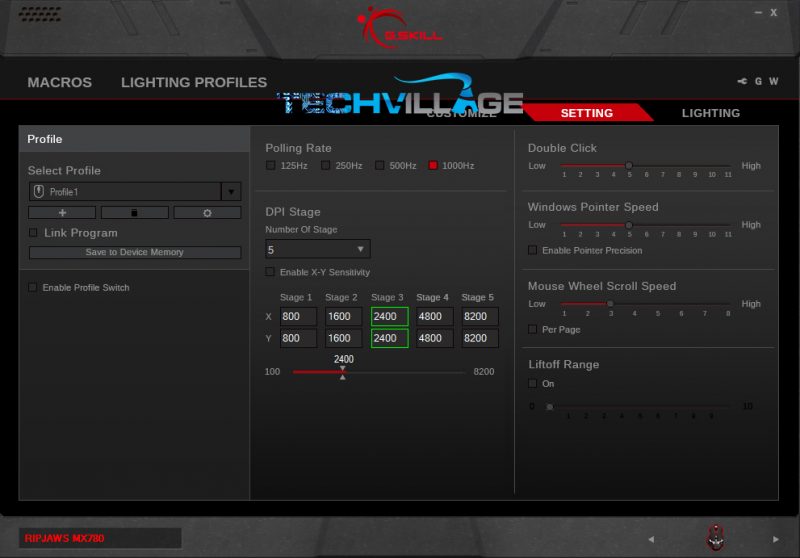Edit Stage 3 Y DPI field

pyautogui.click(x=390, y=338)
